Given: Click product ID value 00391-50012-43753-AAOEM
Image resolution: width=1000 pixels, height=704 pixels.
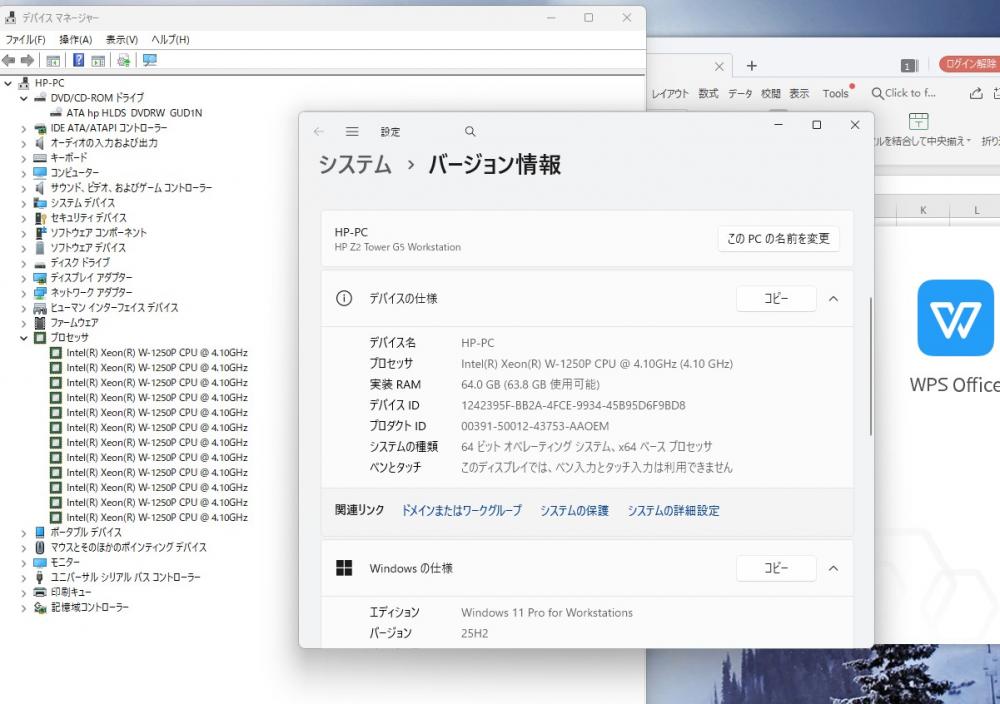Looking at the screenshot, I should tap(535, 426).
